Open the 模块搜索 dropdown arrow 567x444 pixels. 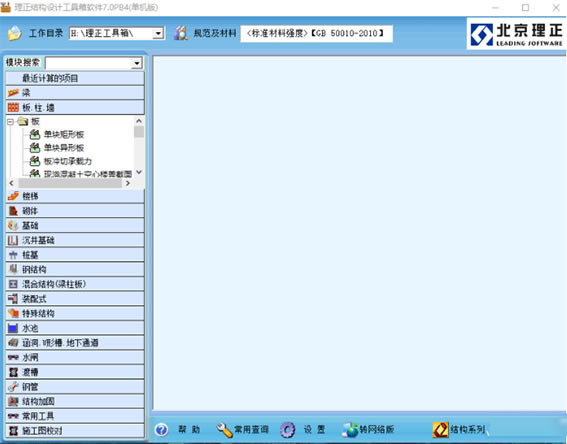pos(136,63)
